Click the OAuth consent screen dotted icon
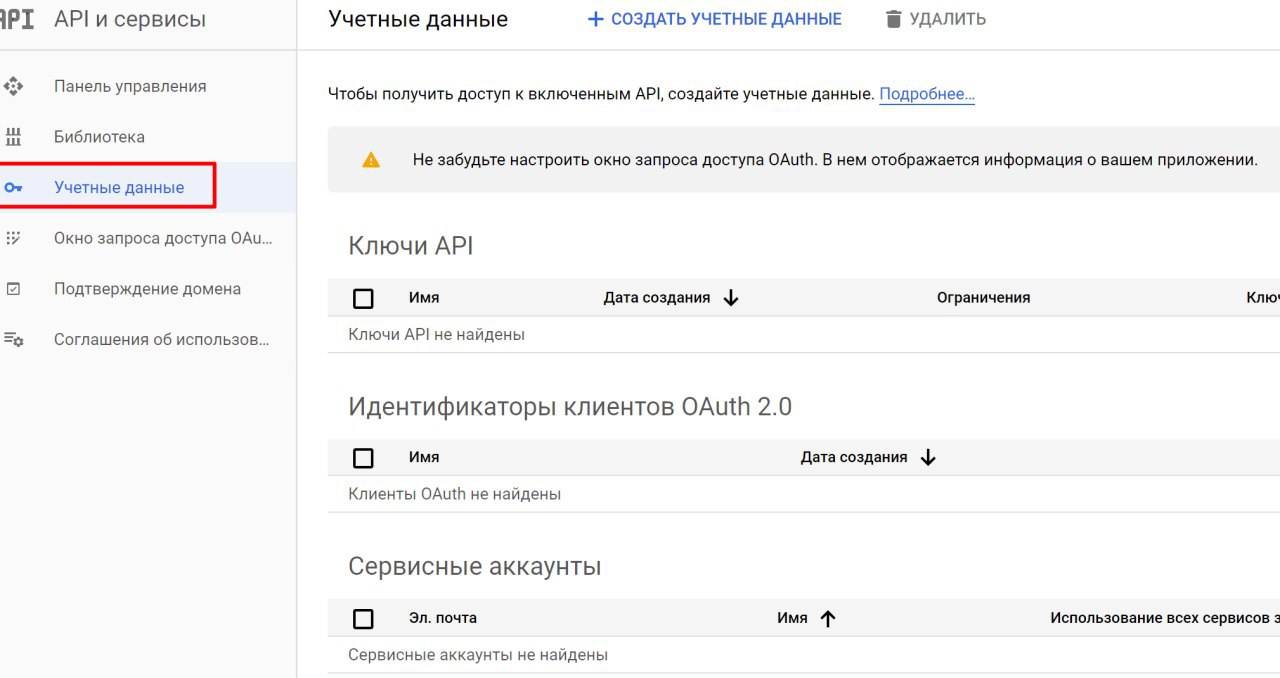The width and height of the screenshot is (1280, 678). [x=13, y=238]
